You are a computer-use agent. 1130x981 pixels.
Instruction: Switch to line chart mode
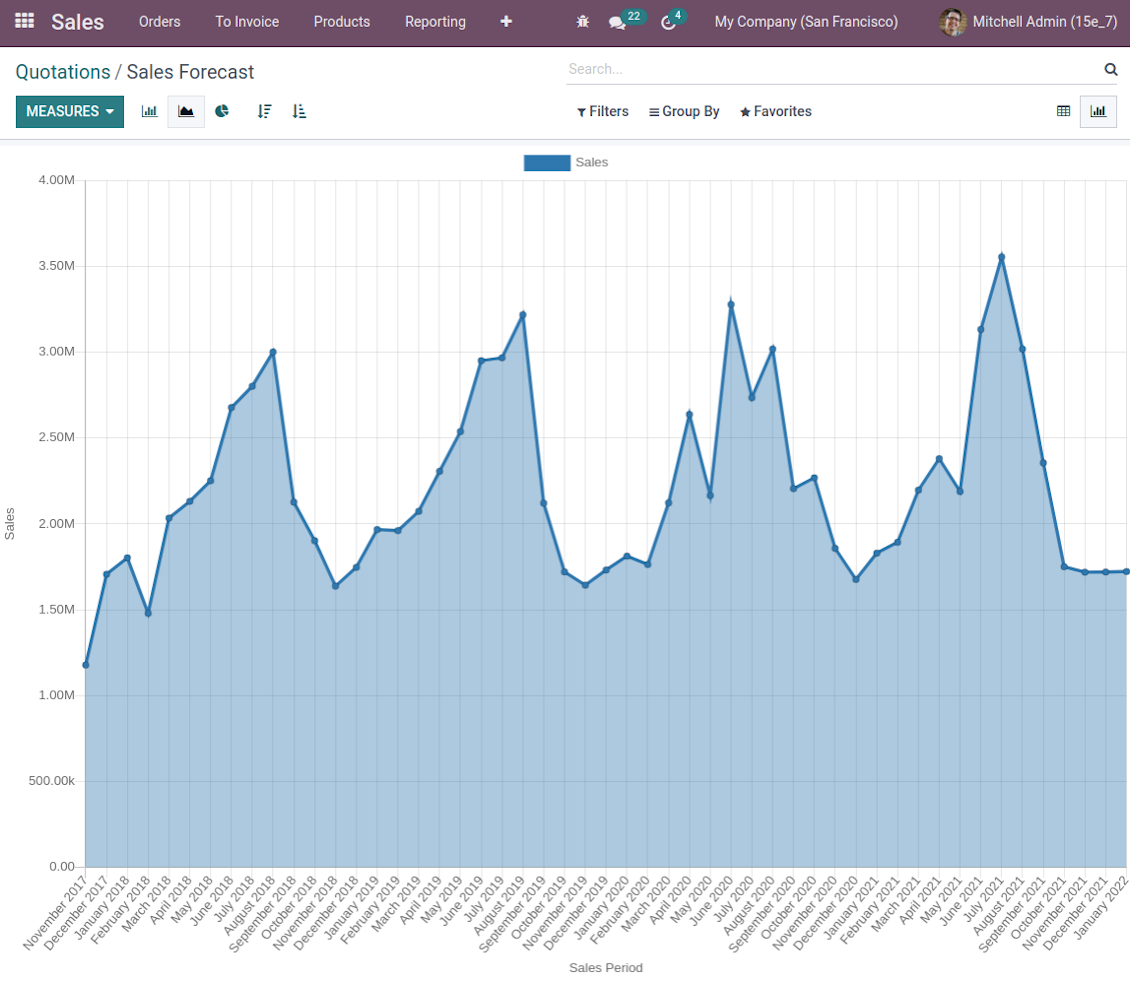coord(186,111)
